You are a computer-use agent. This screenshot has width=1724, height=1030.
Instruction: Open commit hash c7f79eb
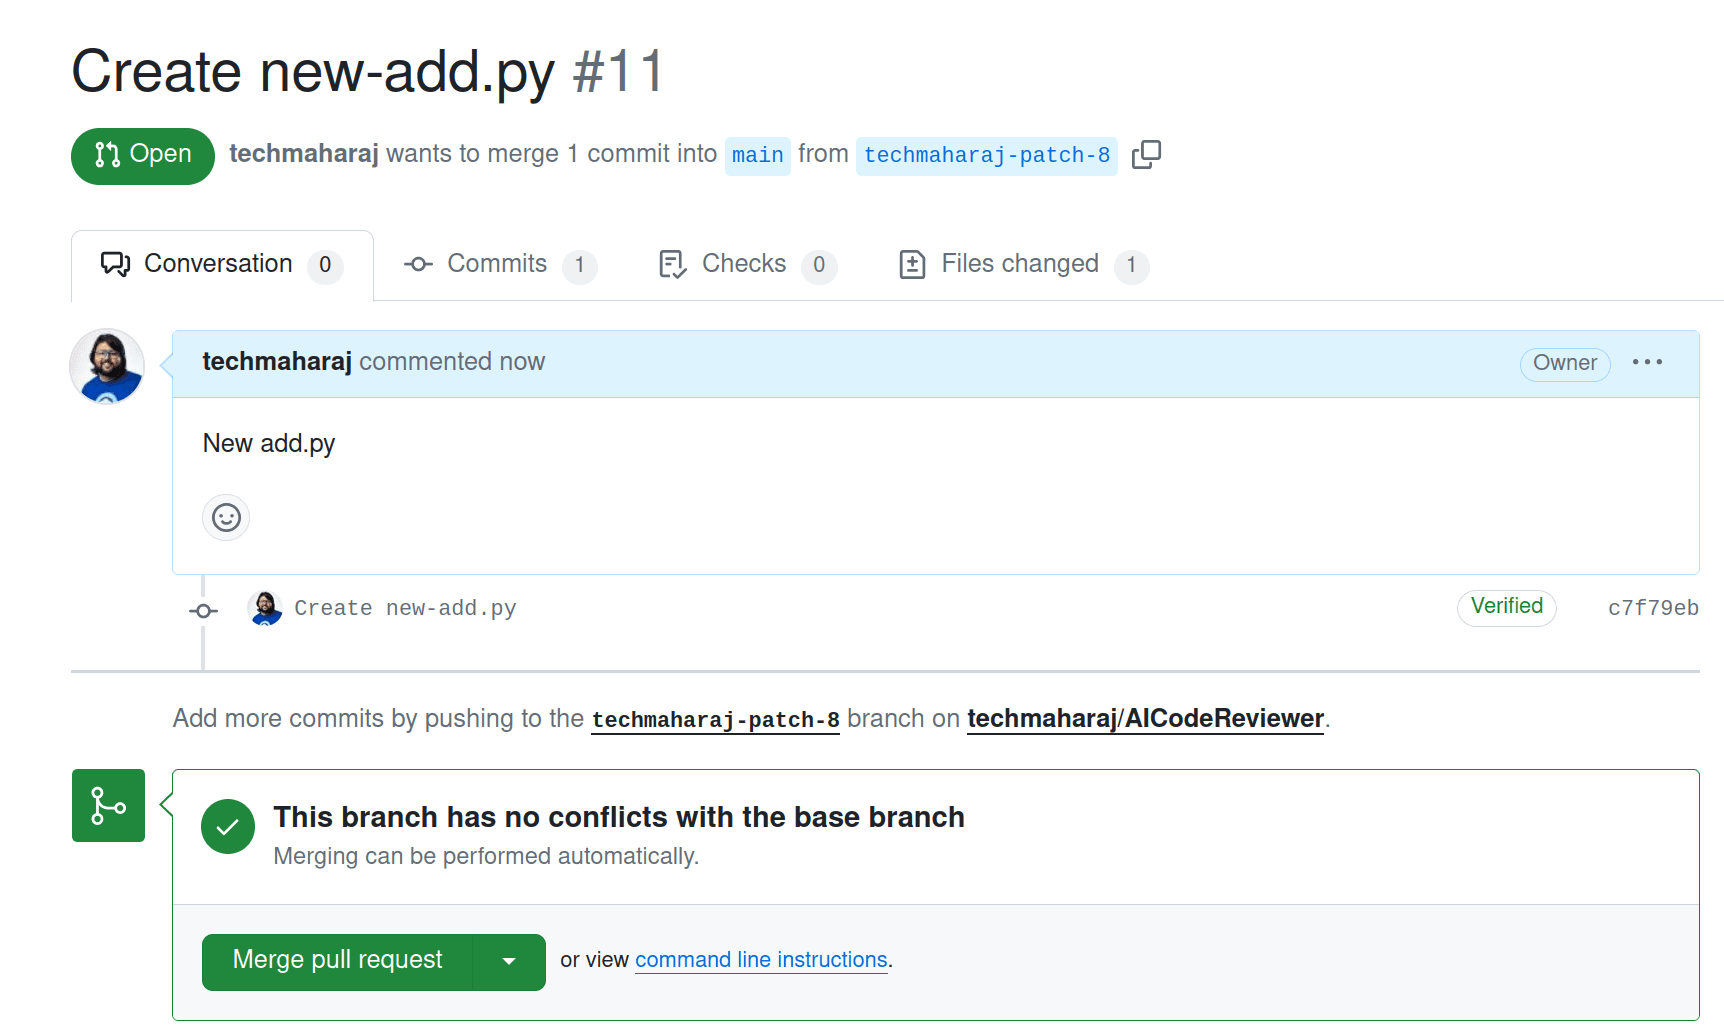(x=1653, y=608)
